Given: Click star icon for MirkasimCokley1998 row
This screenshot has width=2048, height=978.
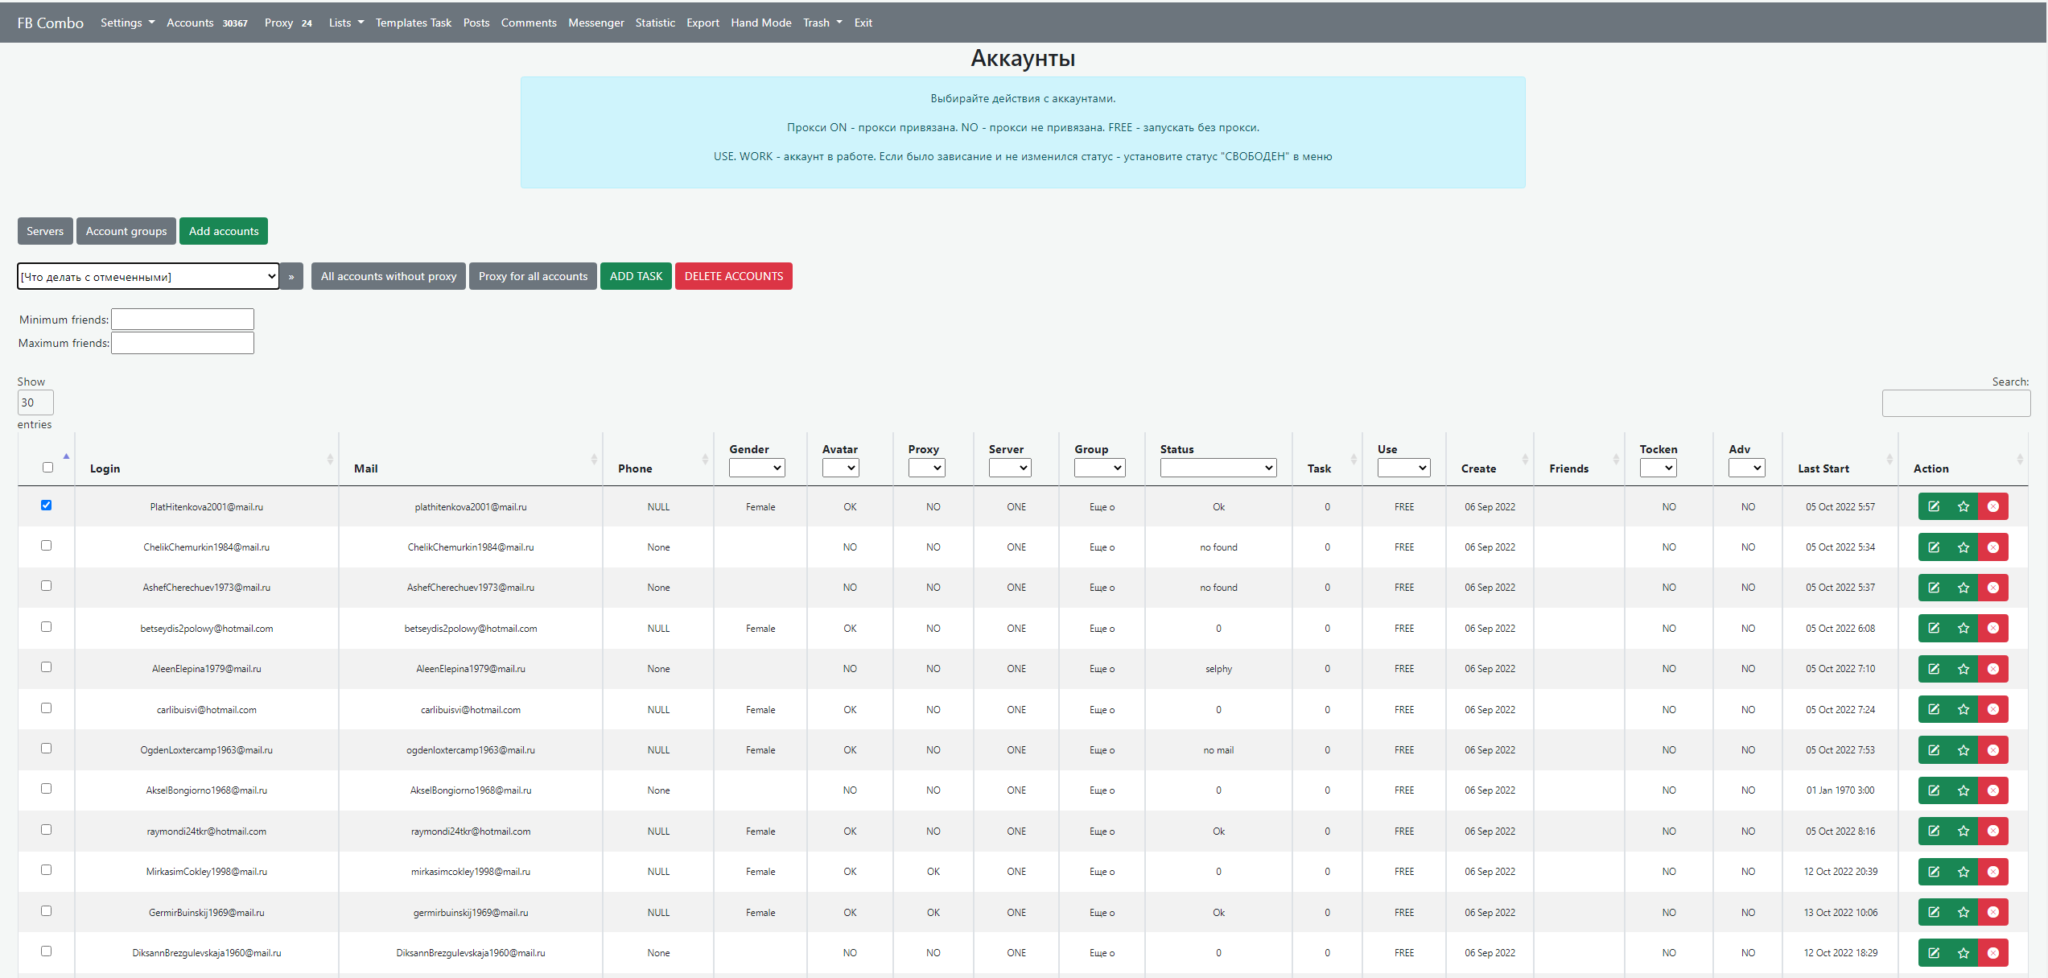Looking at the screenshot, I should pos(1963,872).
